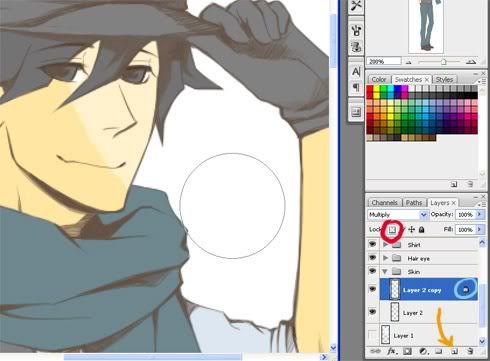Click the layer Fill value field
This screenshot has width=490, height=361.
465,230
